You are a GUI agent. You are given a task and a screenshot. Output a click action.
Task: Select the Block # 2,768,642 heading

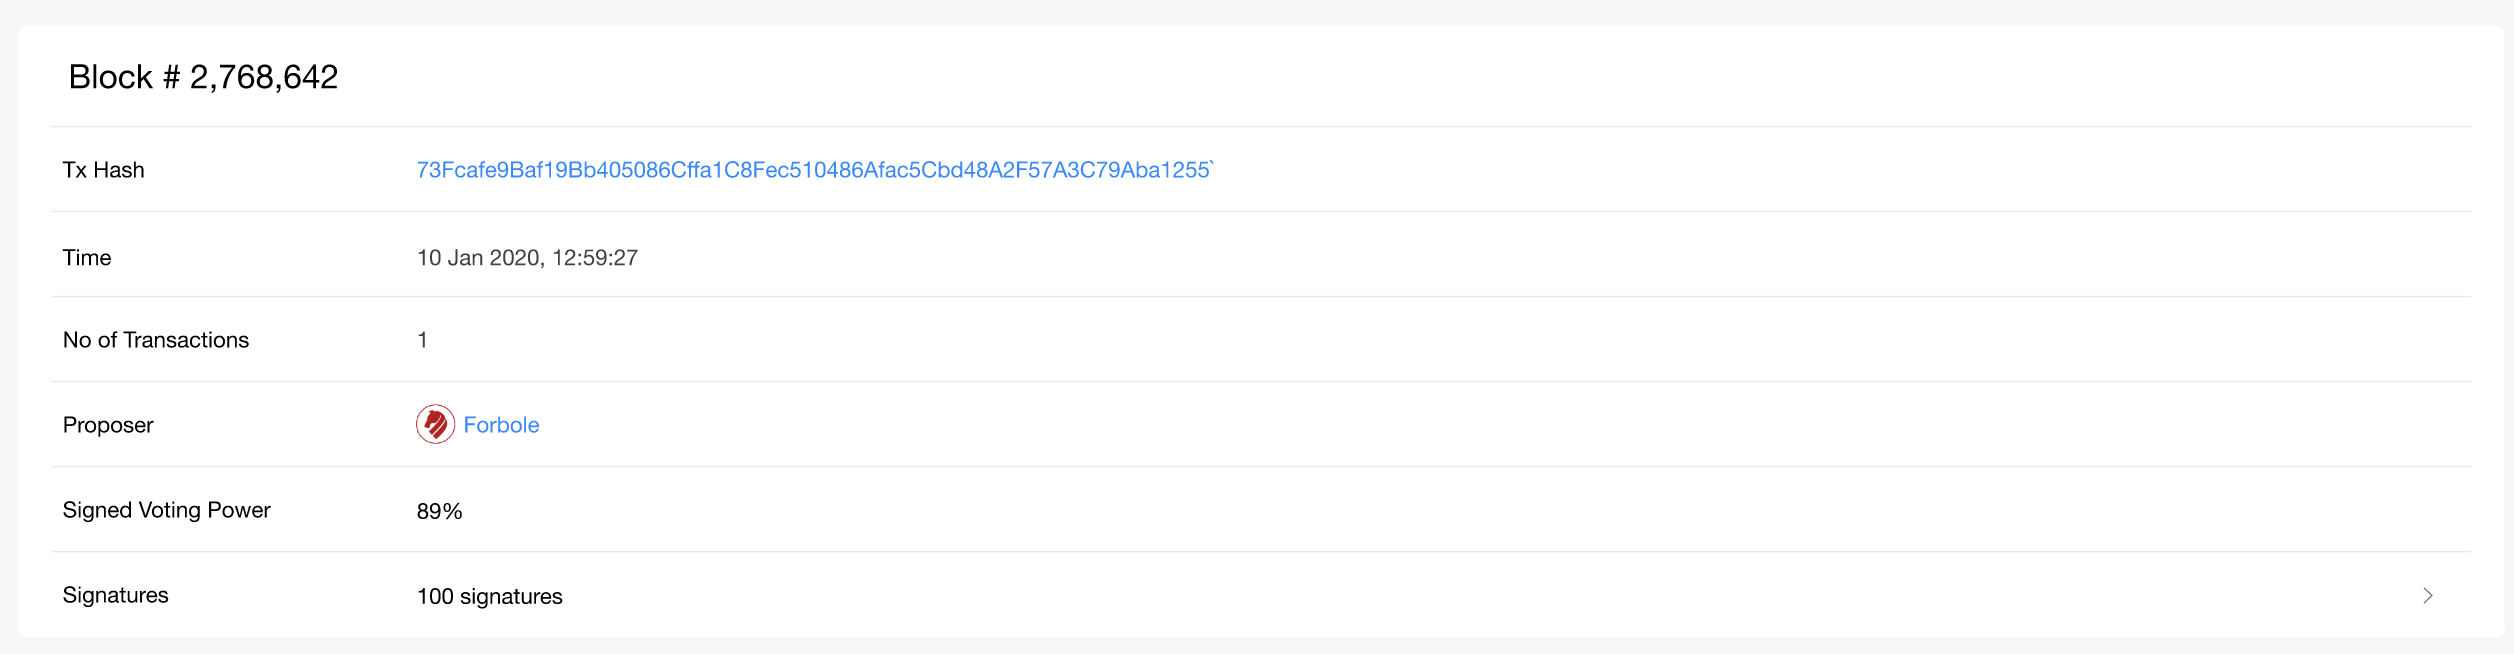(x=204, y=76)
